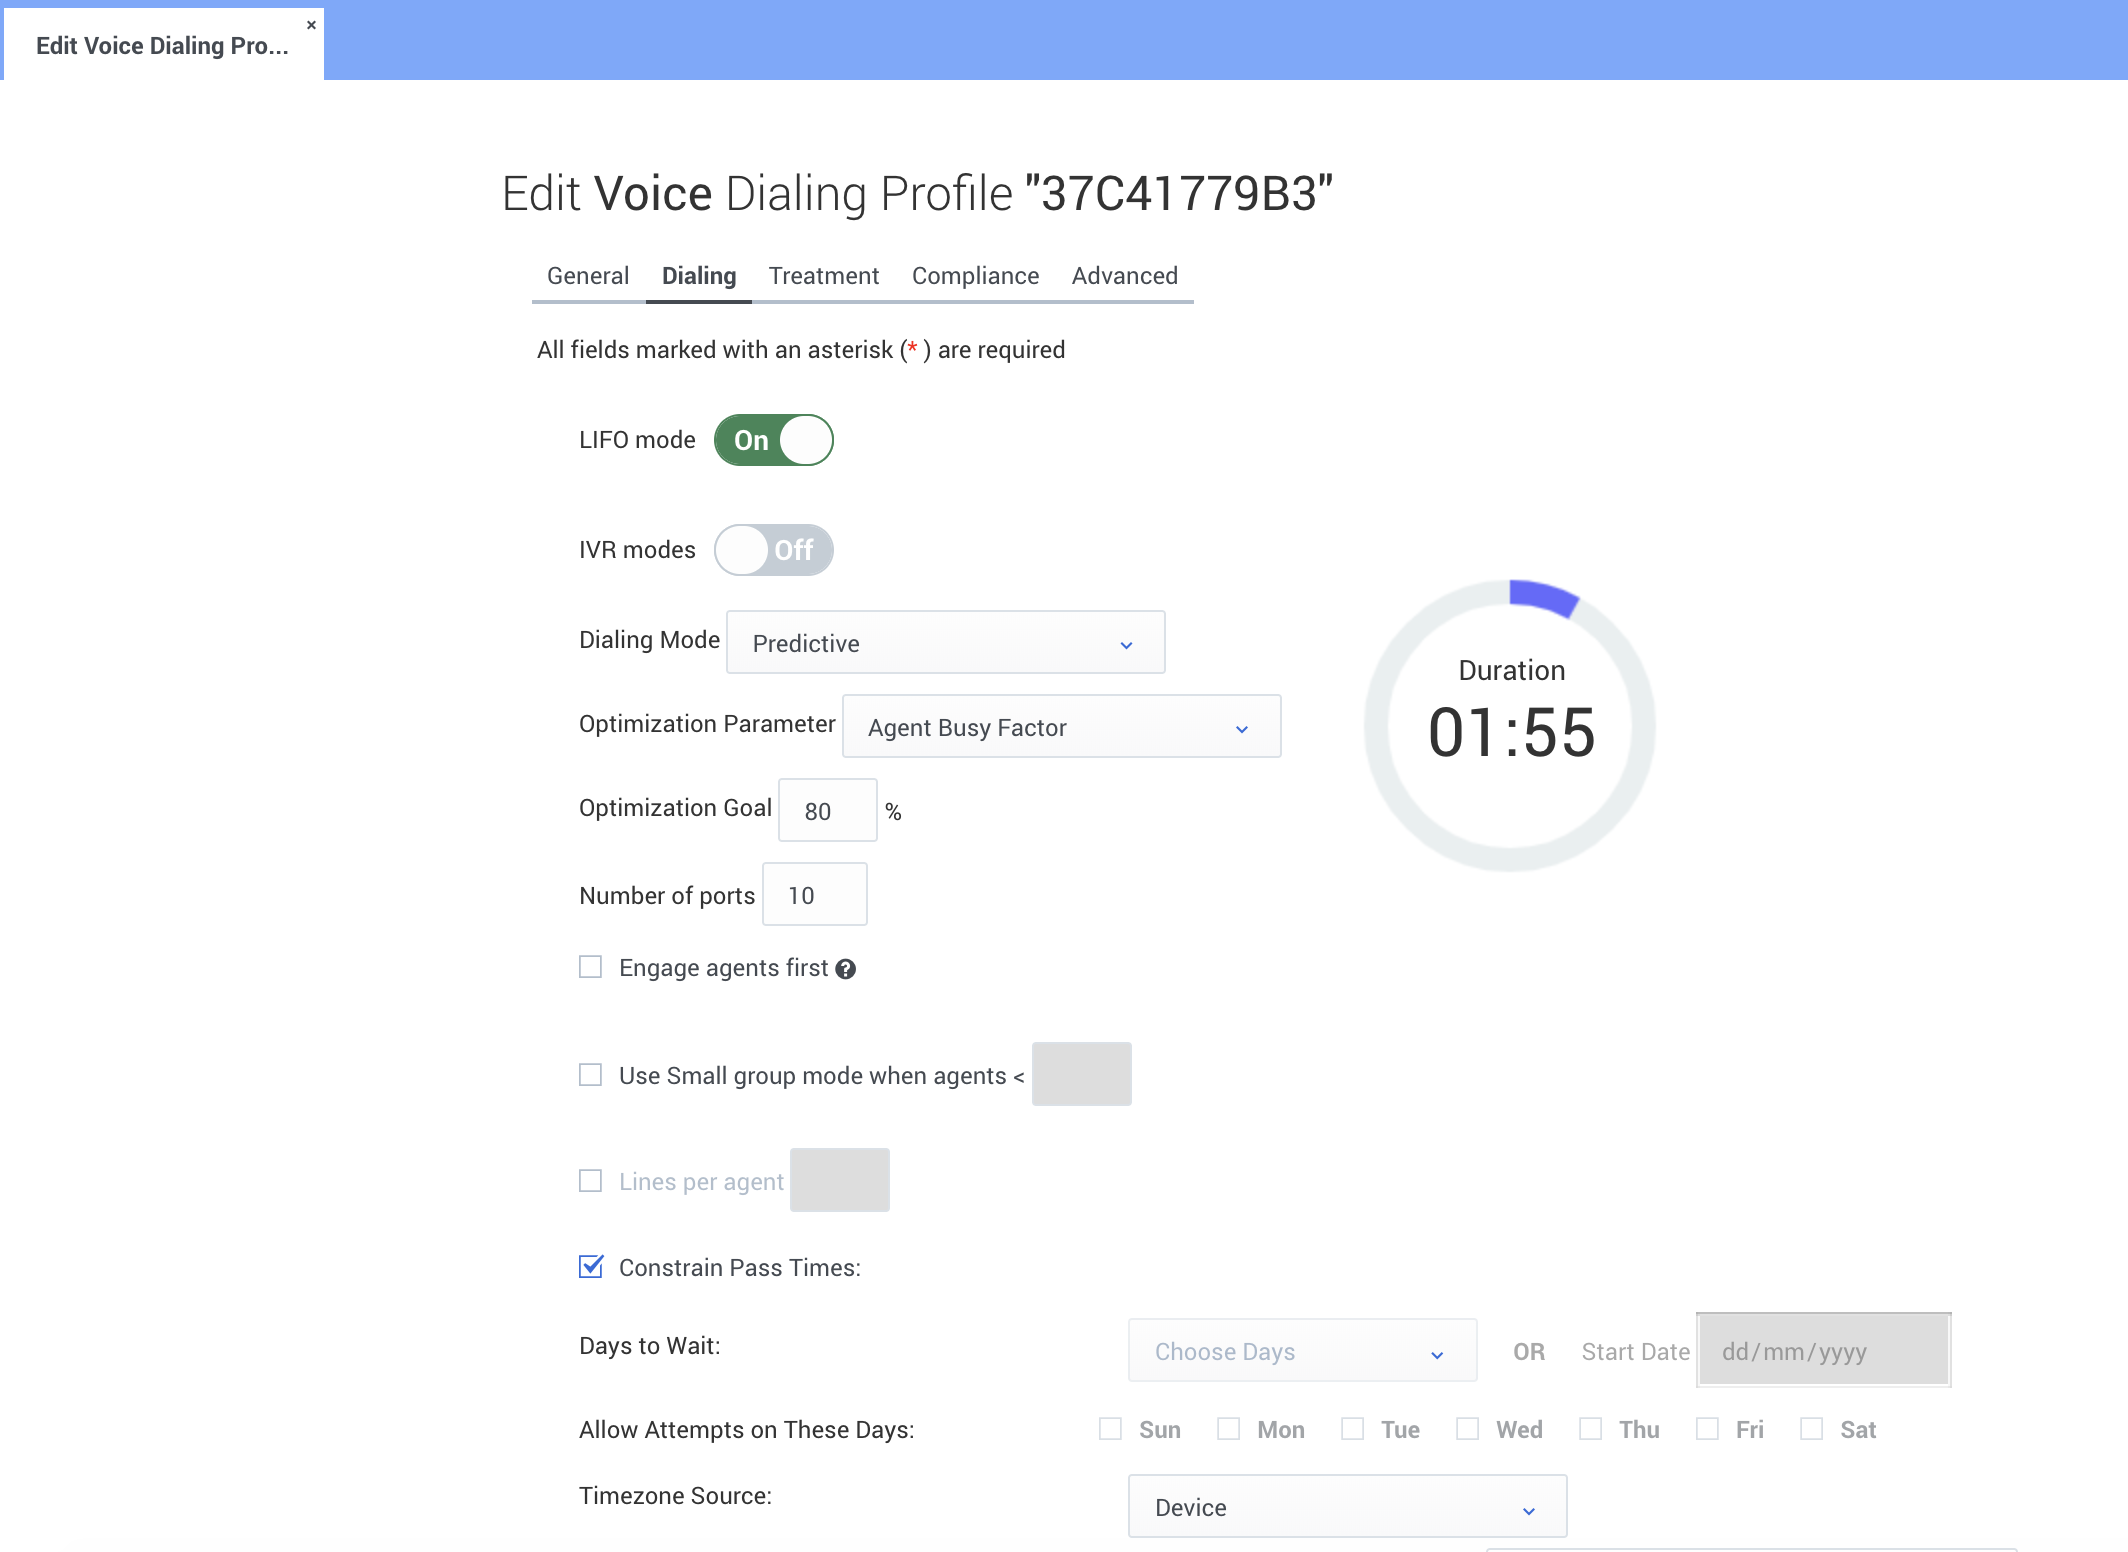The image size is (2128, 1552).
Task: Open the Timezone Source dropdown
Action: point(1346,1507)
